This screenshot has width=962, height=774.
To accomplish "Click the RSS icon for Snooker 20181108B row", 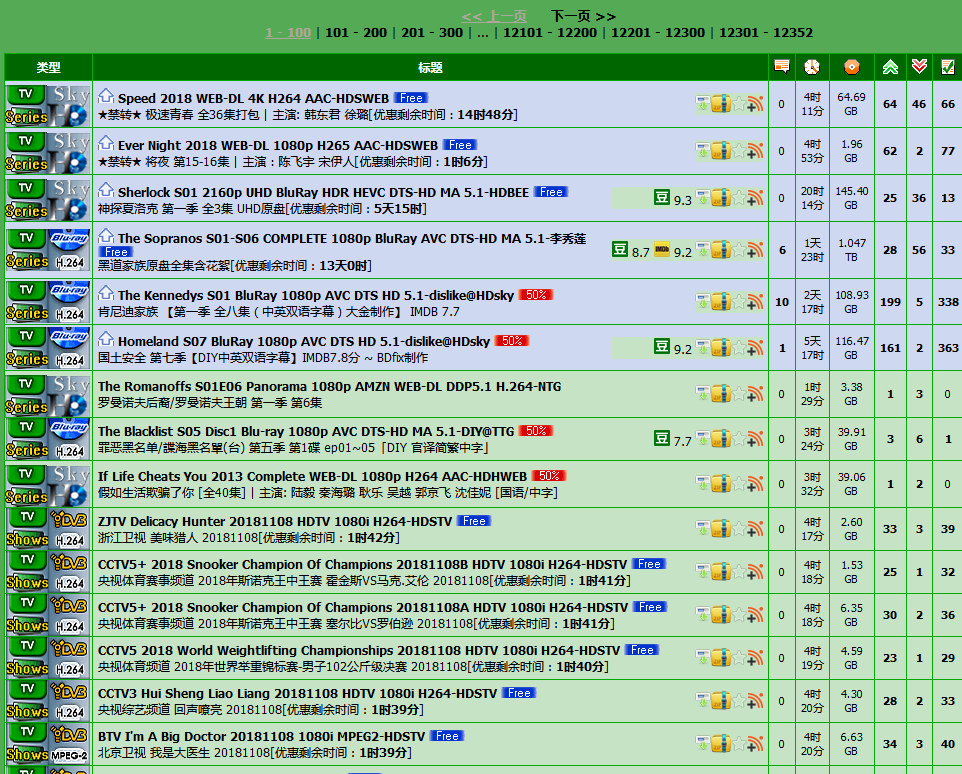I will [755, 571].
